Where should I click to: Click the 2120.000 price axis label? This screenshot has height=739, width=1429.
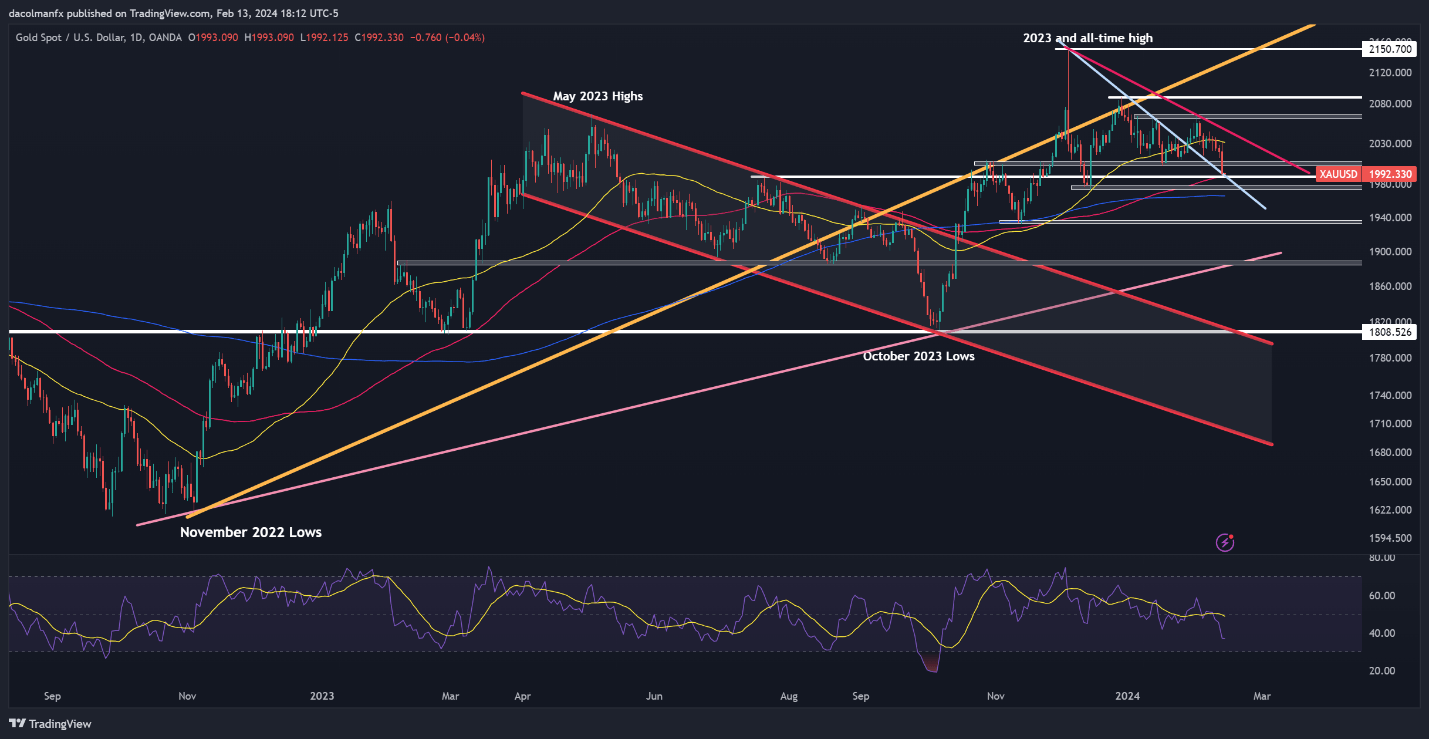[1389, 73]
